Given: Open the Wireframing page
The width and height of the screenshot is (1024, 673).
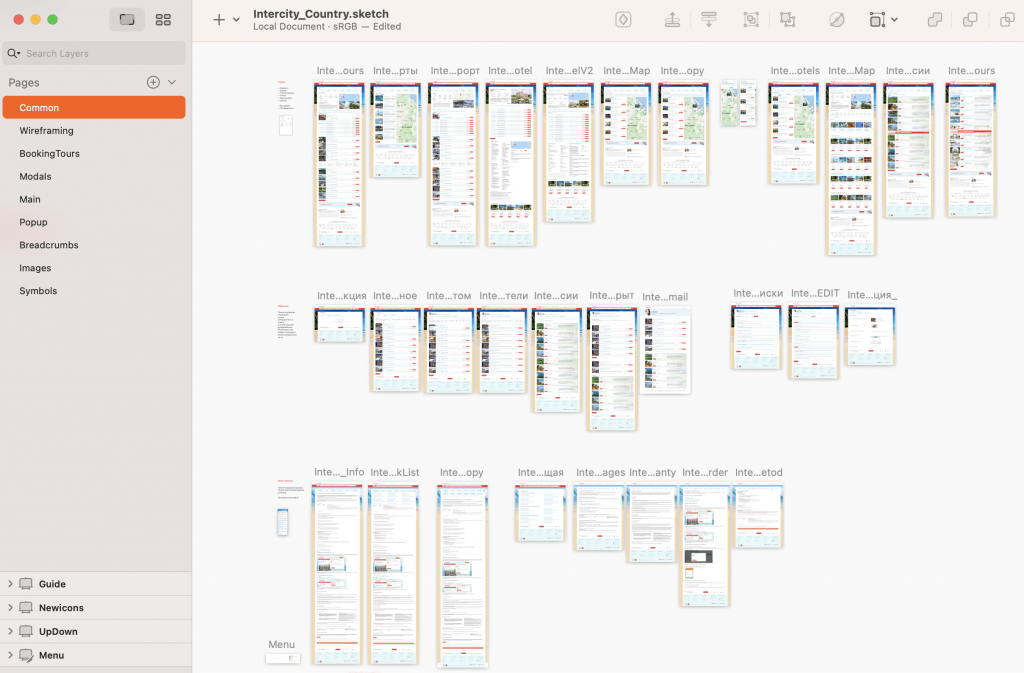Looking at the screenshot, I should pyautogui.click(x=46, y=131).
